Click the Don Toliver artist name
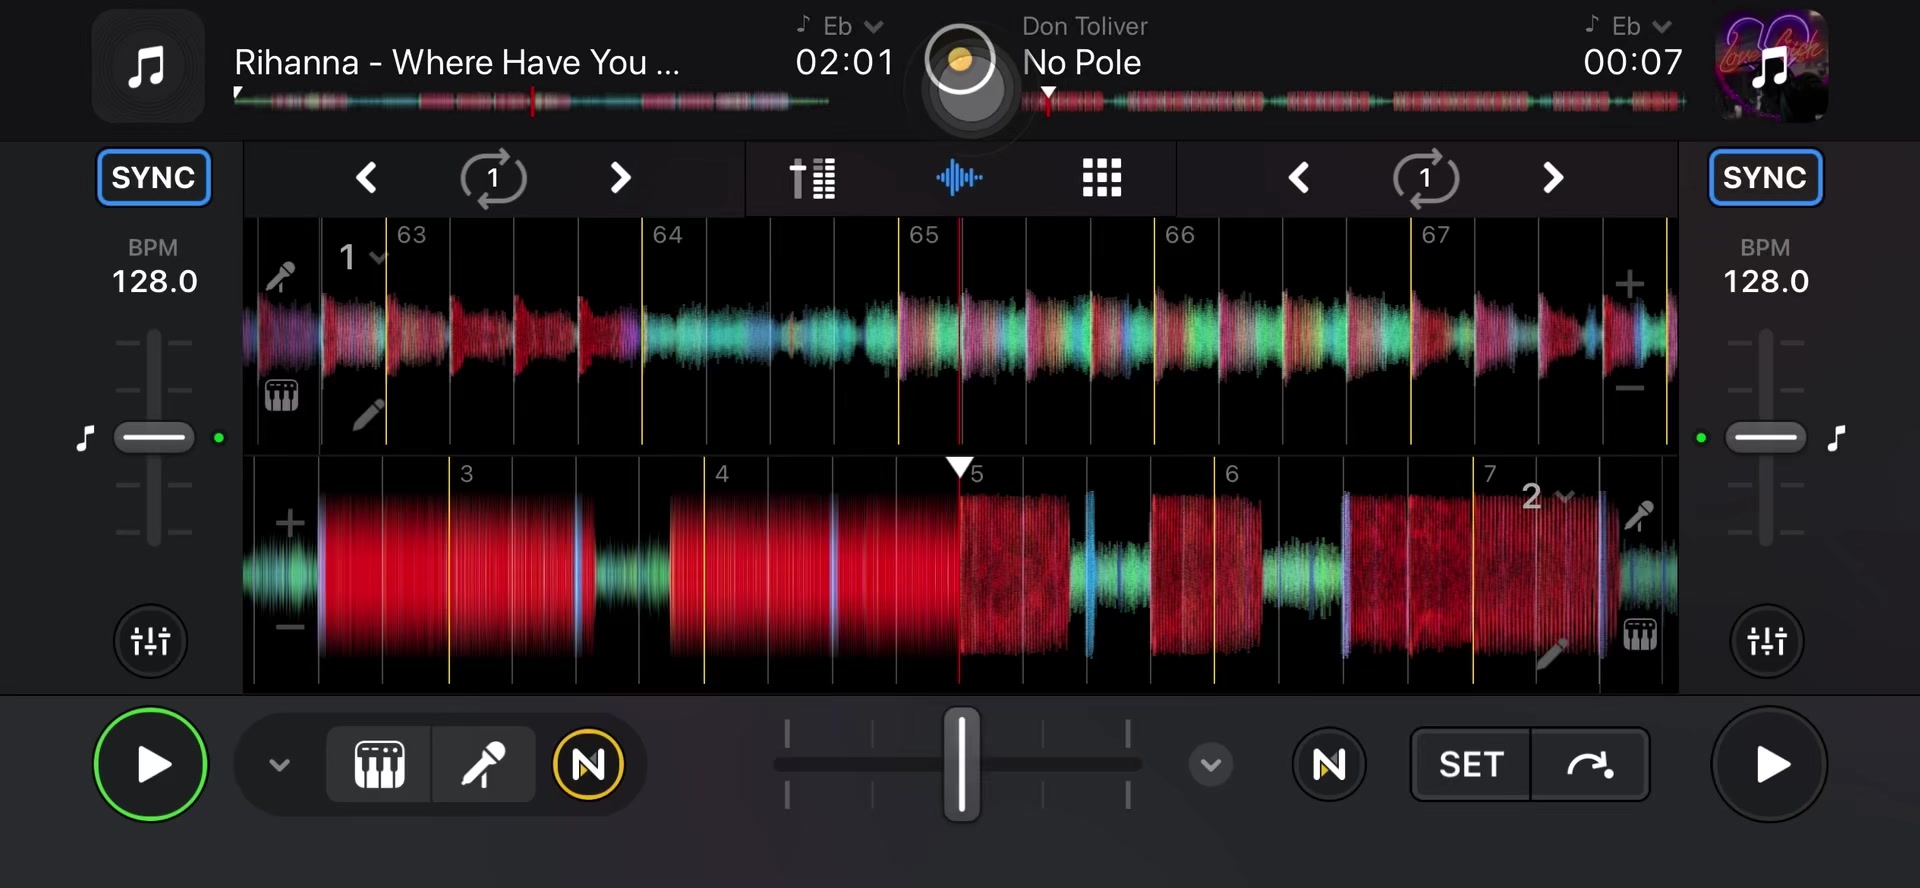Viewport: 1920px width, 888px height. pos(1084,26)
